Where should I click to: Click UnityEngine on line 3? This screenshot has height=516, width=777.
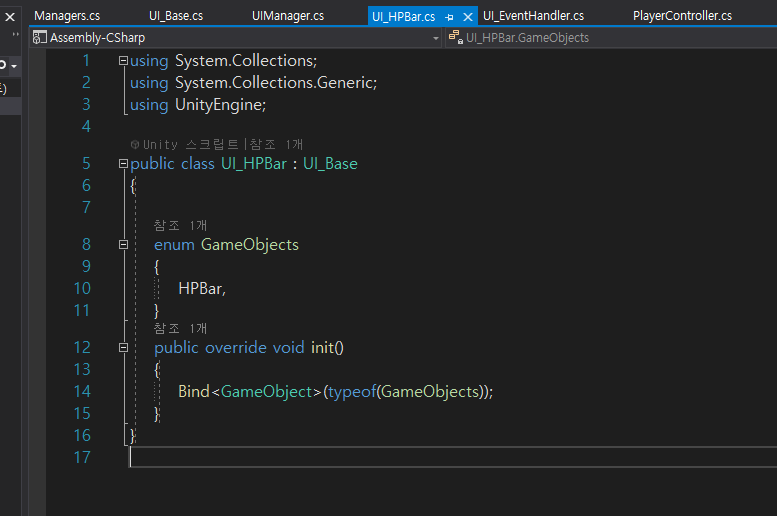[219, 105]
